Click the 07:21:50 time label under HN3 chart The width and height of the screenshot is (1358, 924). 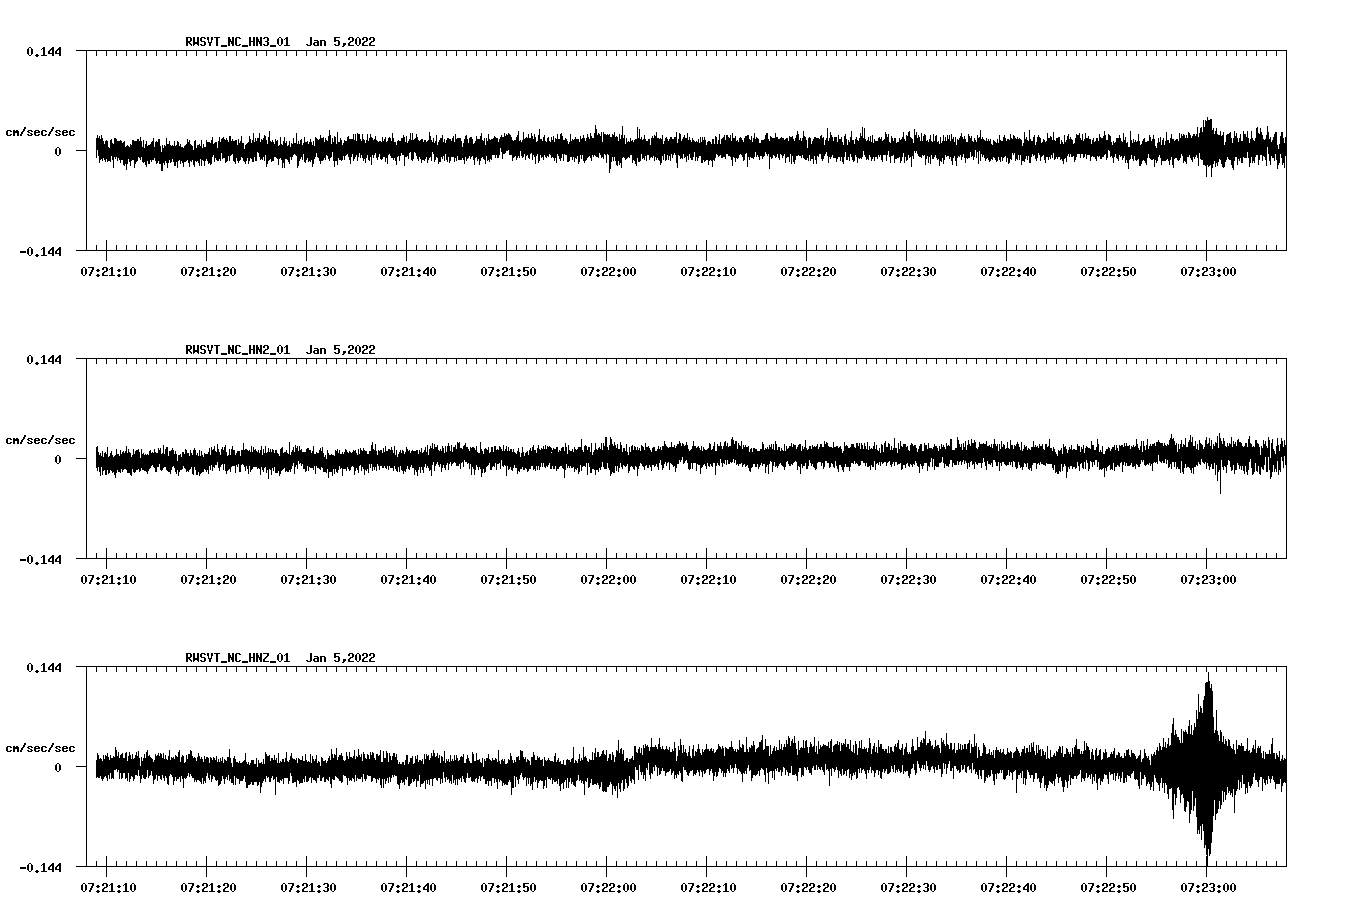[x=508, y=271]
